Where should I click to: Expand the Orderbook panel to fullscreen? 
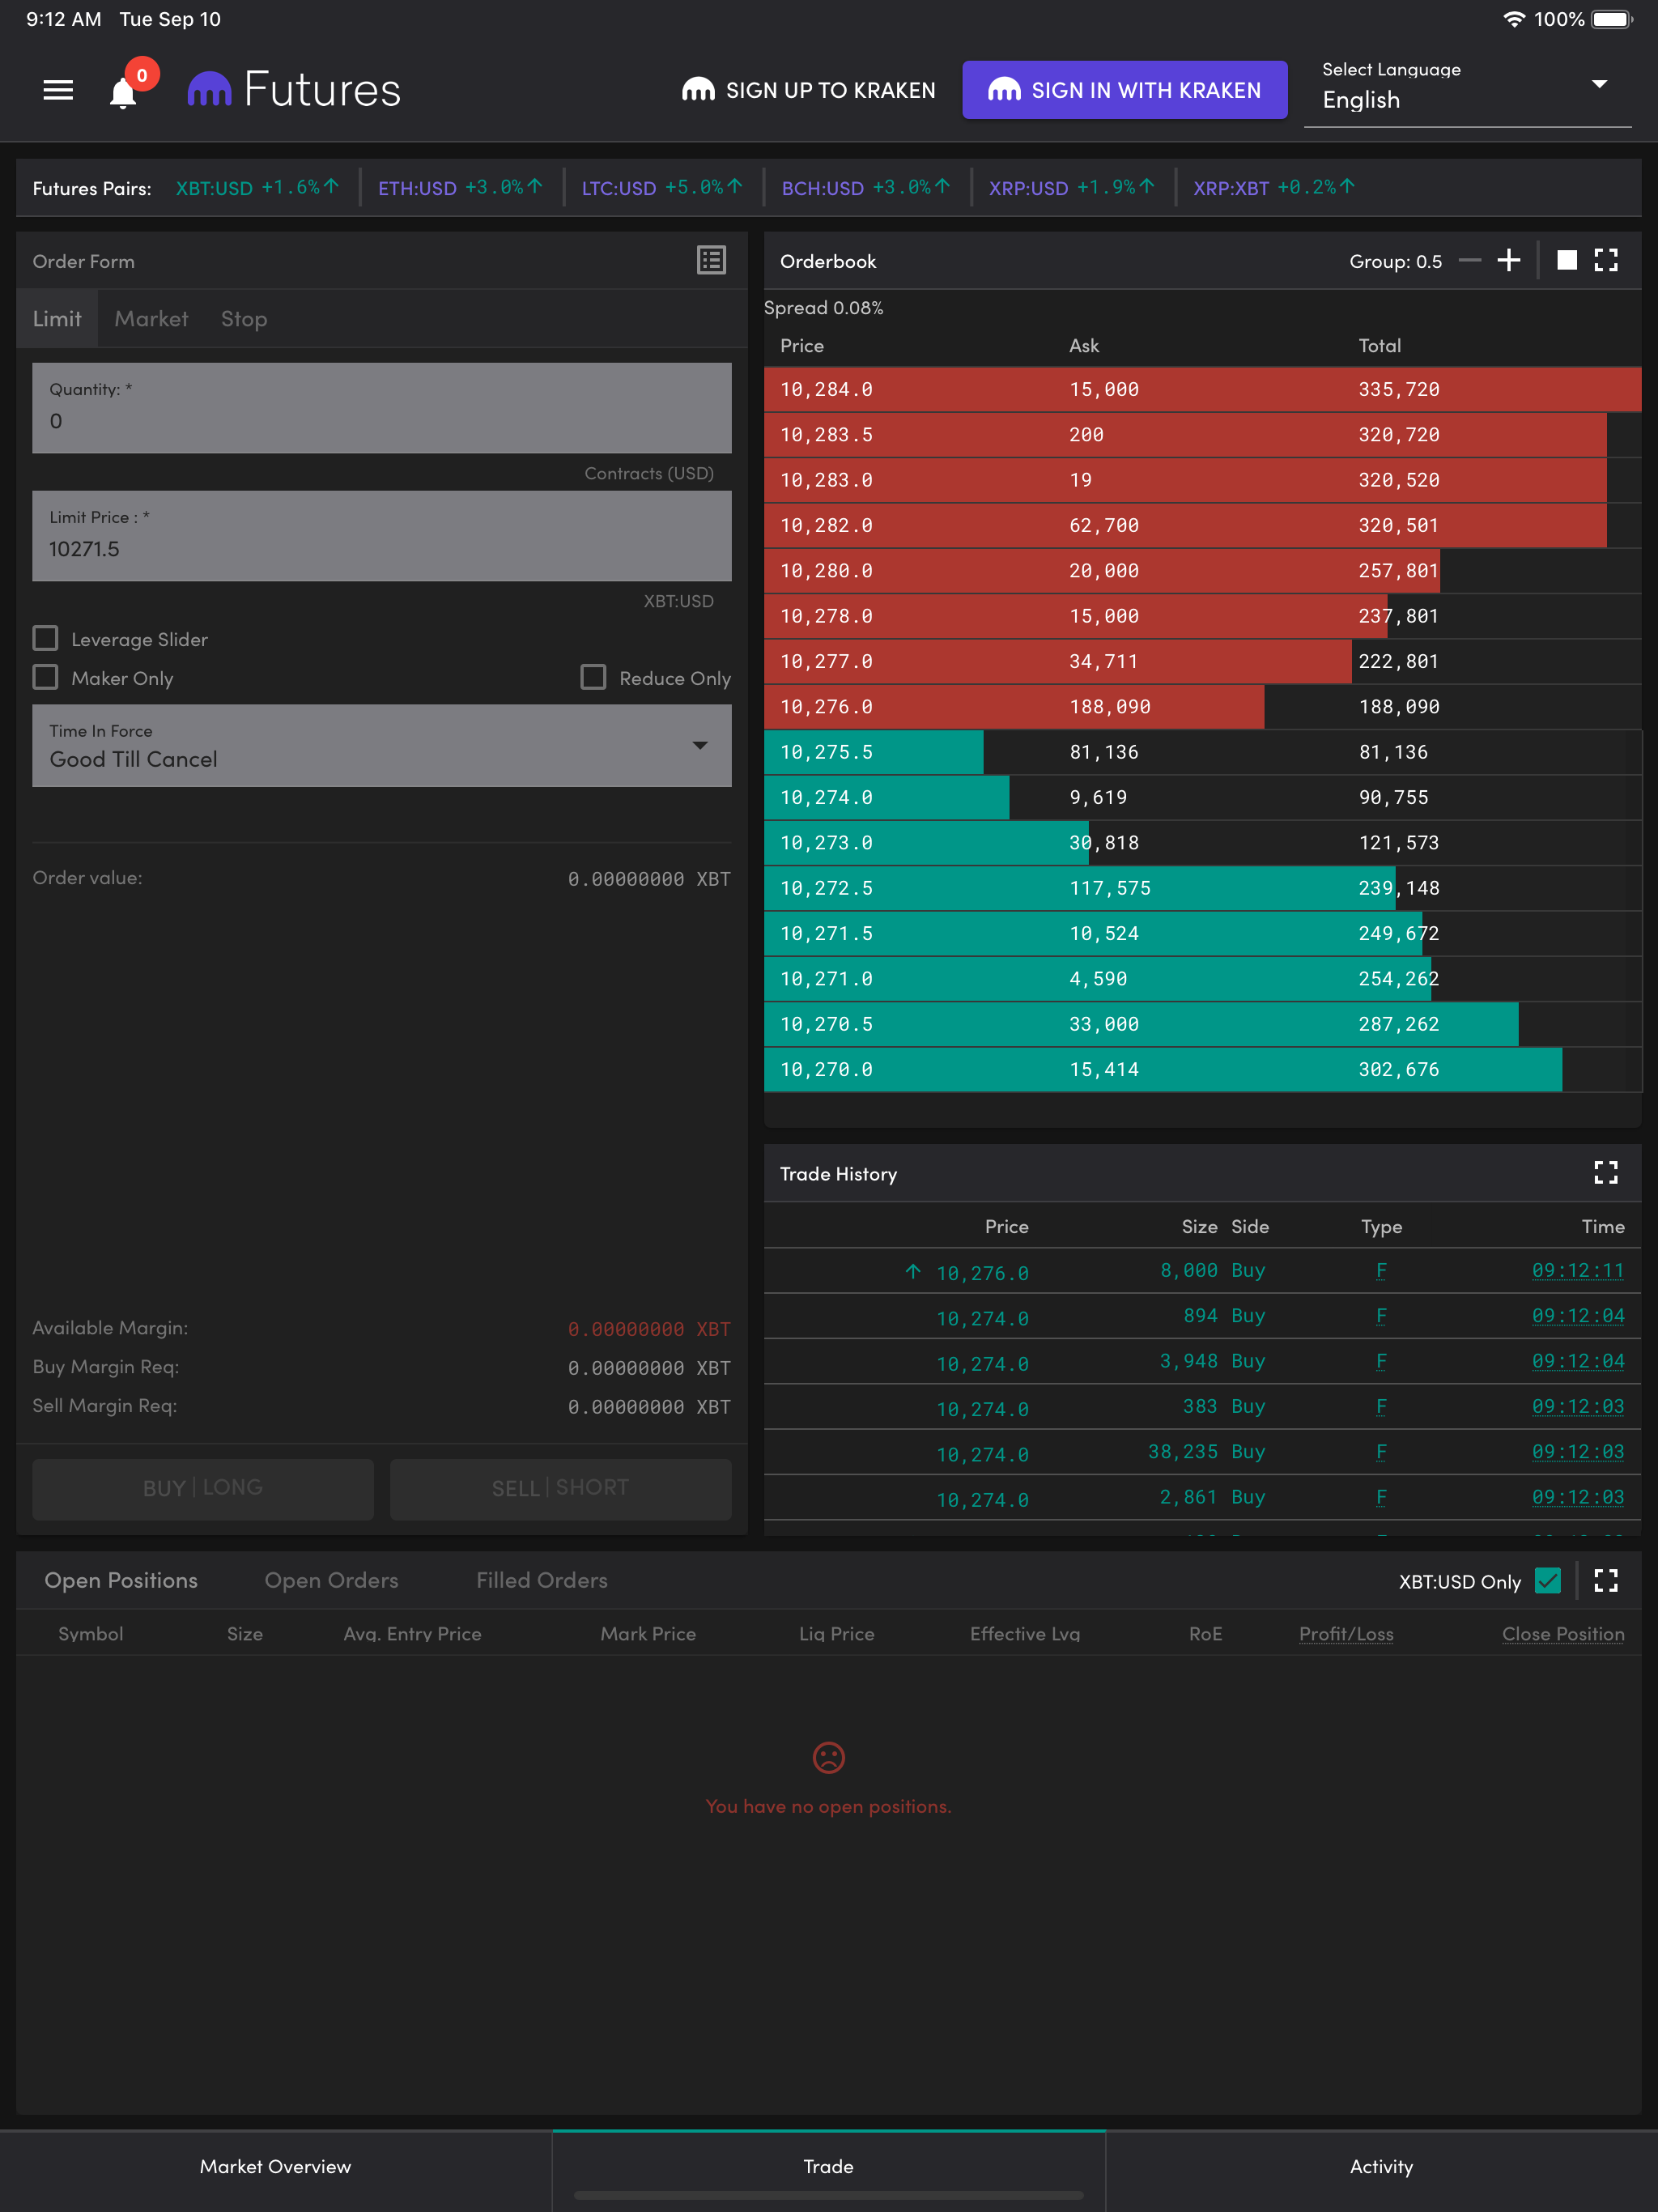1605,260
